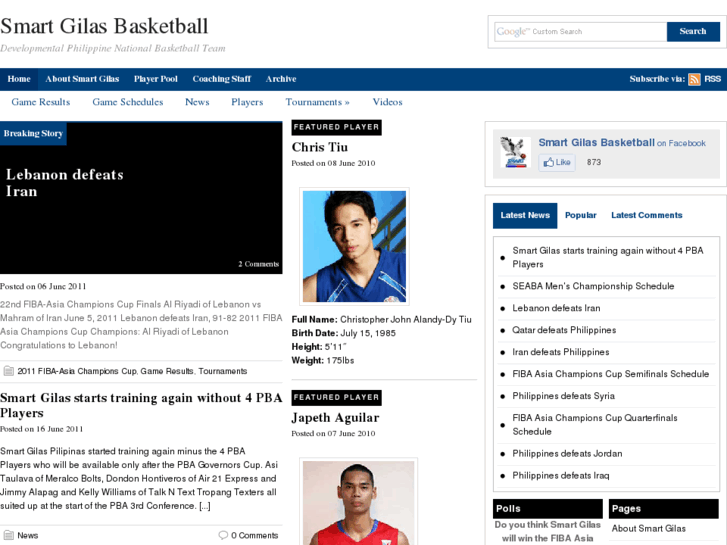Click the Breaking Story label
Viewport: 727px width, 545px height.
[x=33, y=134]
